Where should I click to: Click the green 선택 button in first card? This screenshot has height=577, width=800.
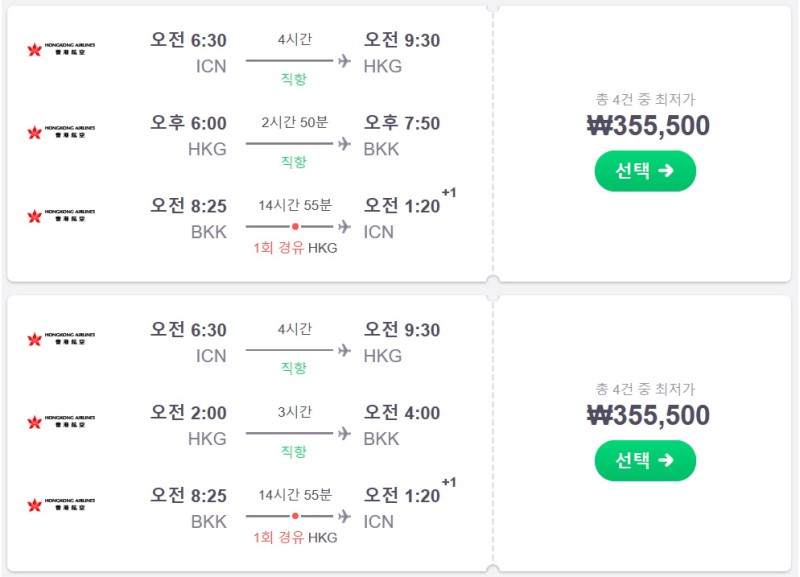tap(645, 171)
